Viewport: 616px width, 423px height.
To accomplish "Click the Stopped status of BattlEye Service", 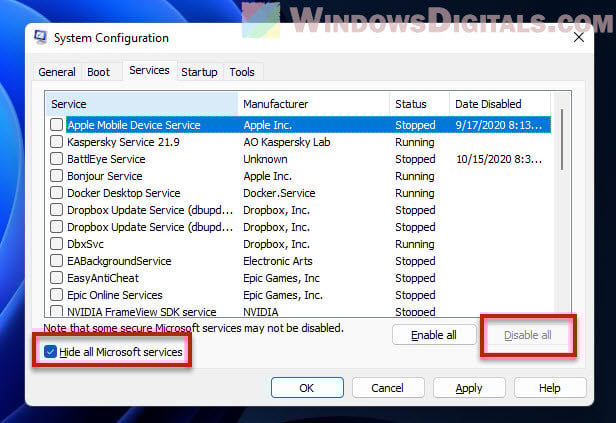I will coord(415,159).
